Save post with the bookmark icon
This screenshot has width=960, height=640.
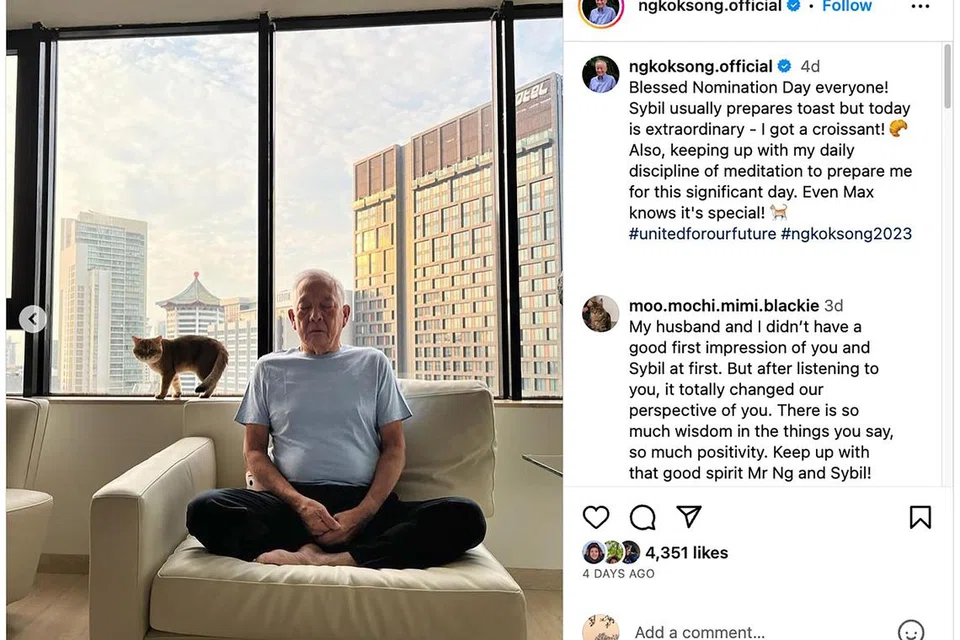(x=920, y=518)
